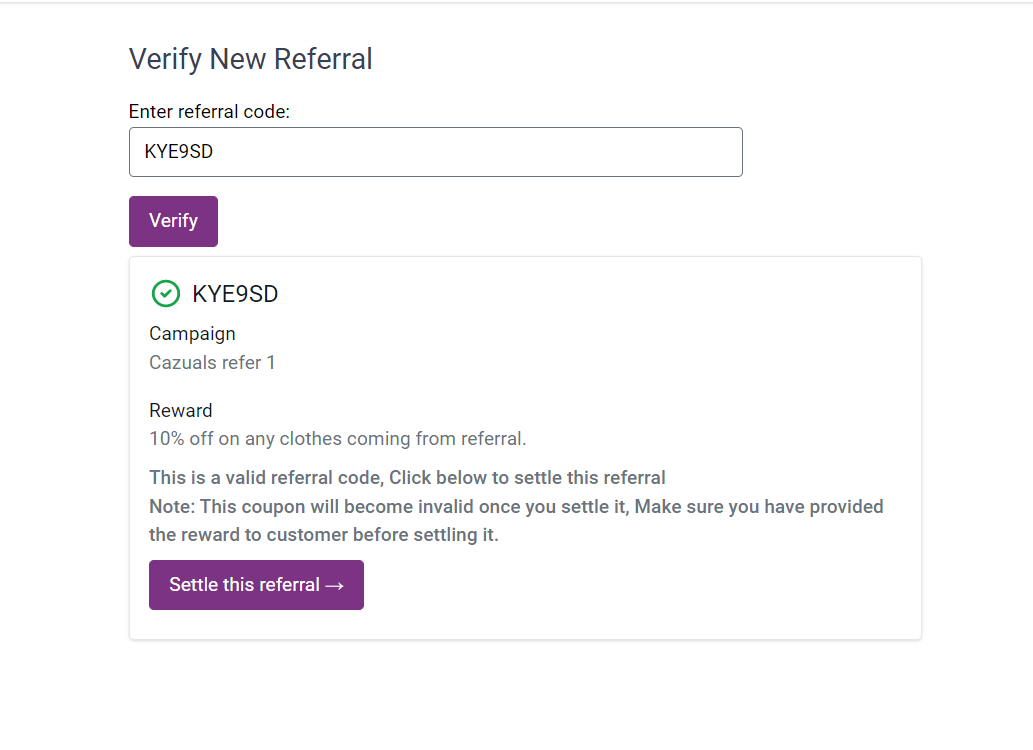Screen dimensions: 1033x750
Task: Click the "Cazuals refer 1" campaign name
Action: pos(212,362)
